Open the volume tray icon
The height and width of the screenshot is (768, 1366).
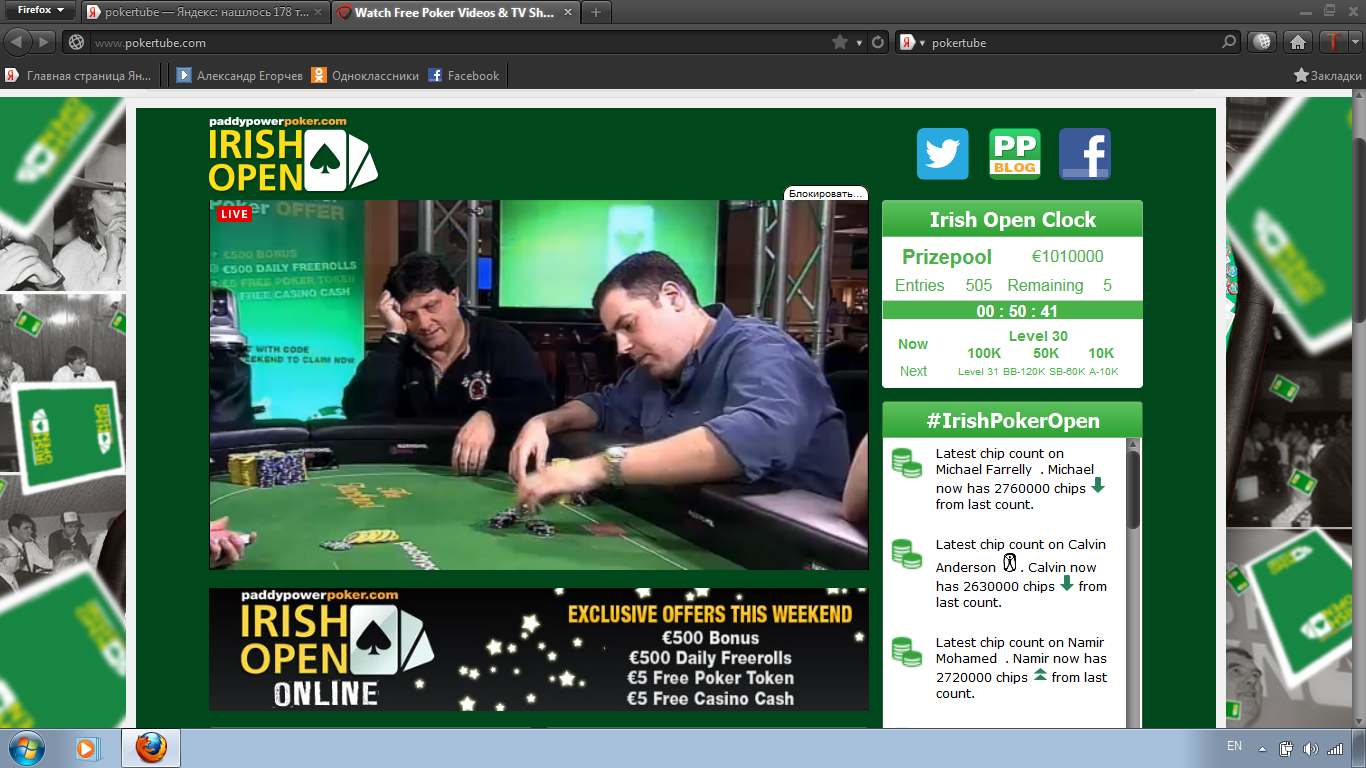1310,748
